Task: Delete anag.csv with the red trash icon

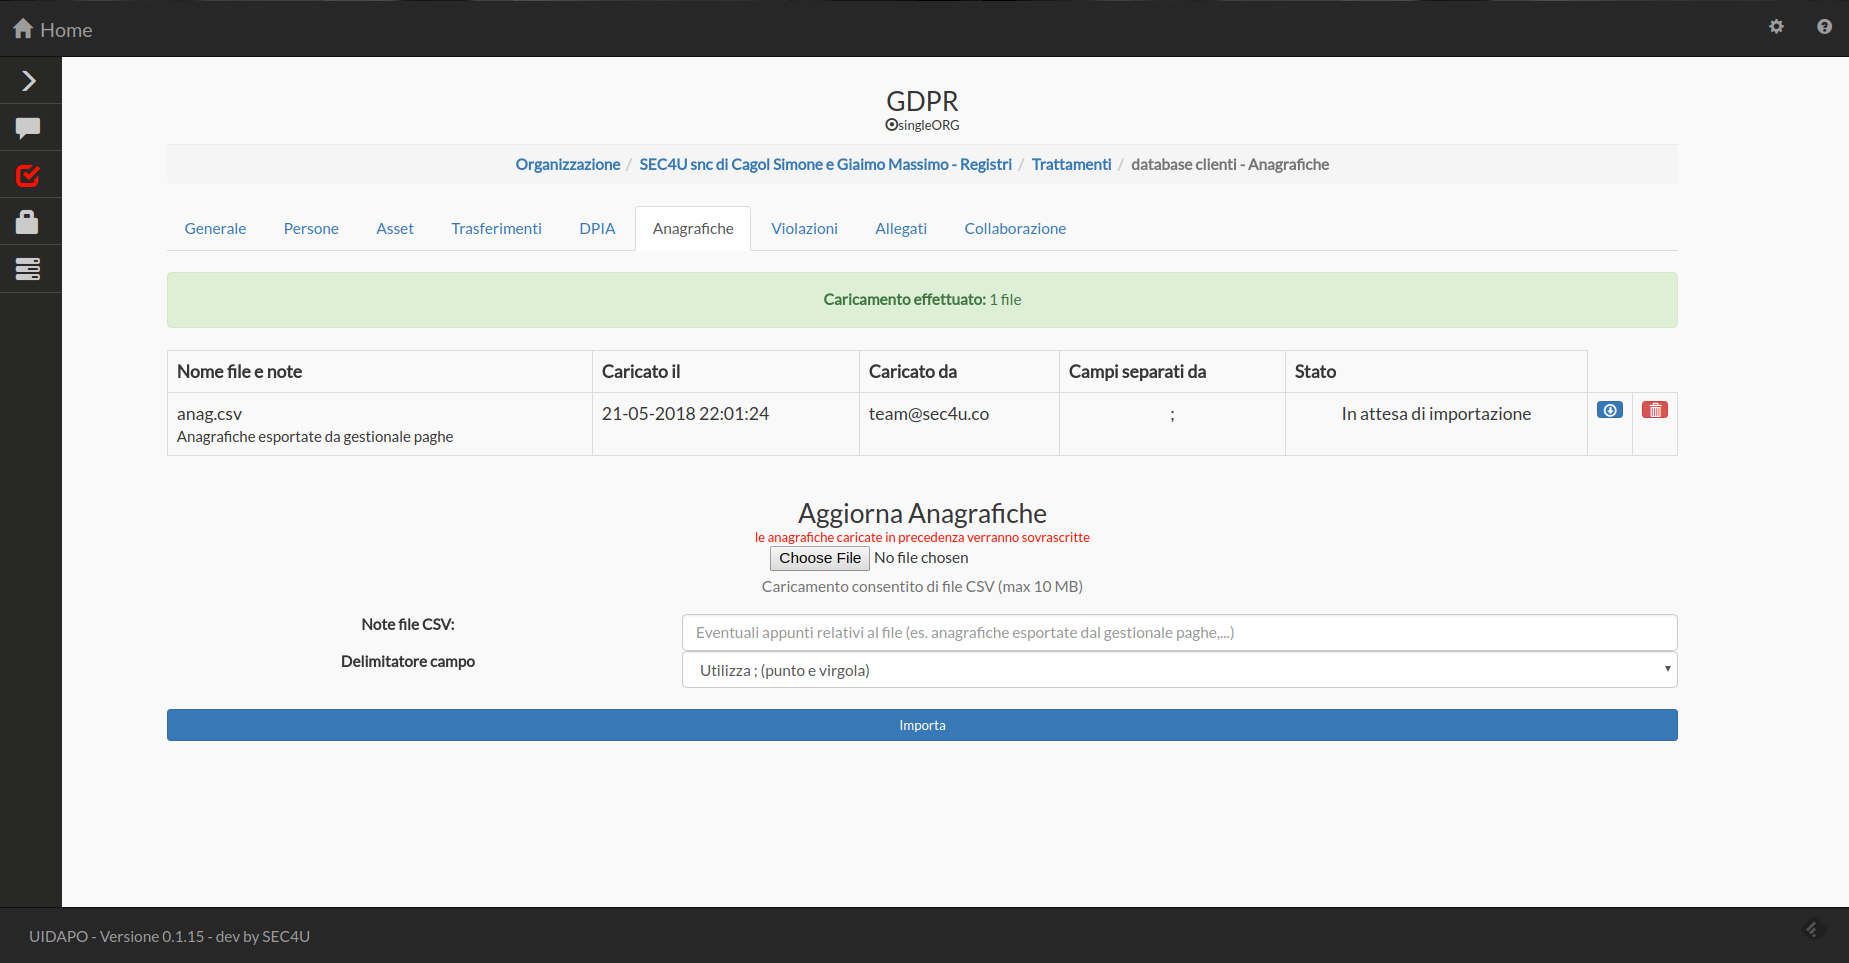Action: tap(1655, 410)
